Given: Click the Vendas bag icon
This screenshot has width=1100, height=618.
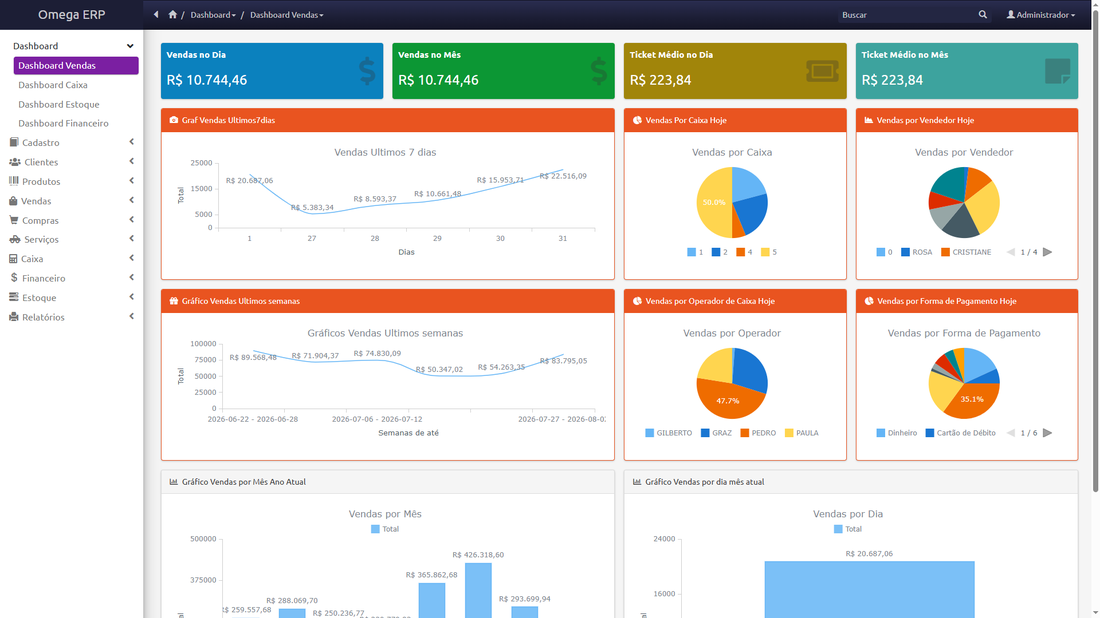Looking at the screenshot, I should coord(13,201).
